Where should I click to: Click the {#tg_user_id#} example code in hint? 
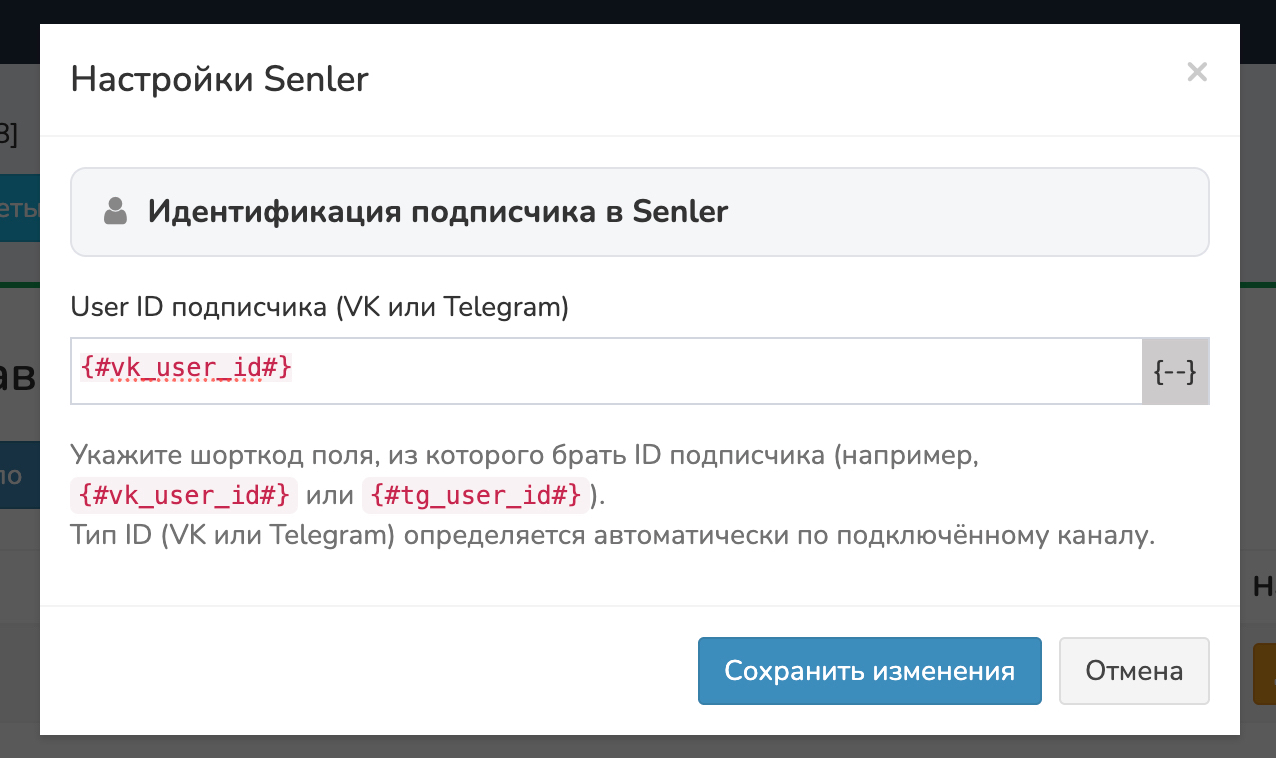coord(476,494)
